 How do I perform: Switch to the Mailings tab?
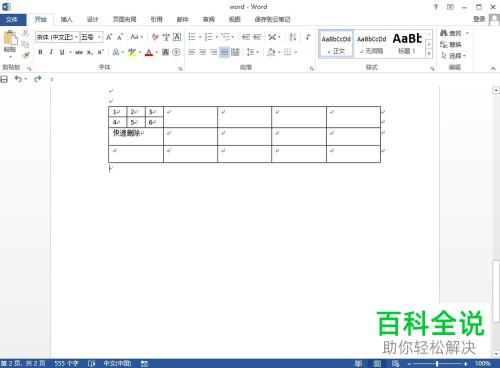point(183,19)
